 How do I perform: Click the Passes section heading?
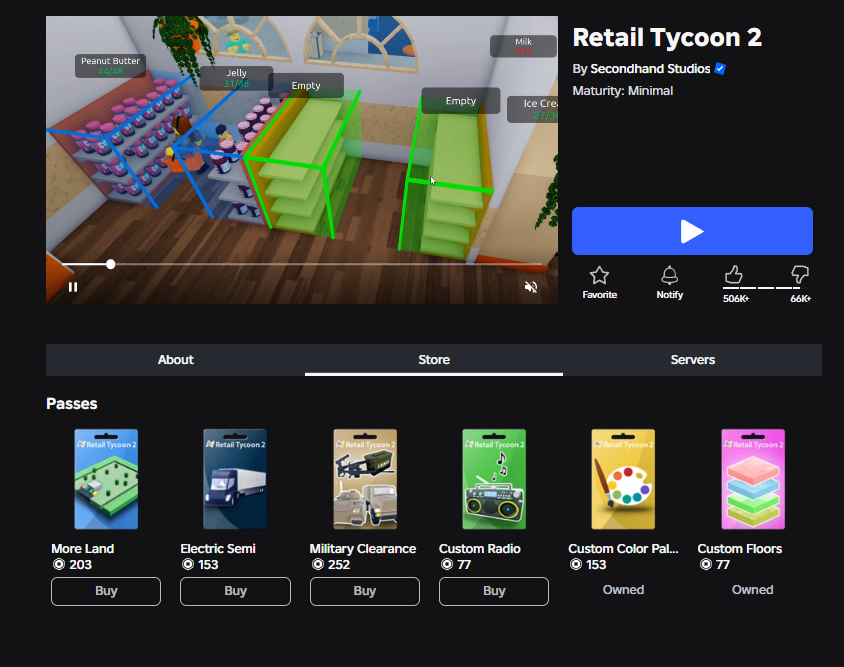[x=72, y=404]
